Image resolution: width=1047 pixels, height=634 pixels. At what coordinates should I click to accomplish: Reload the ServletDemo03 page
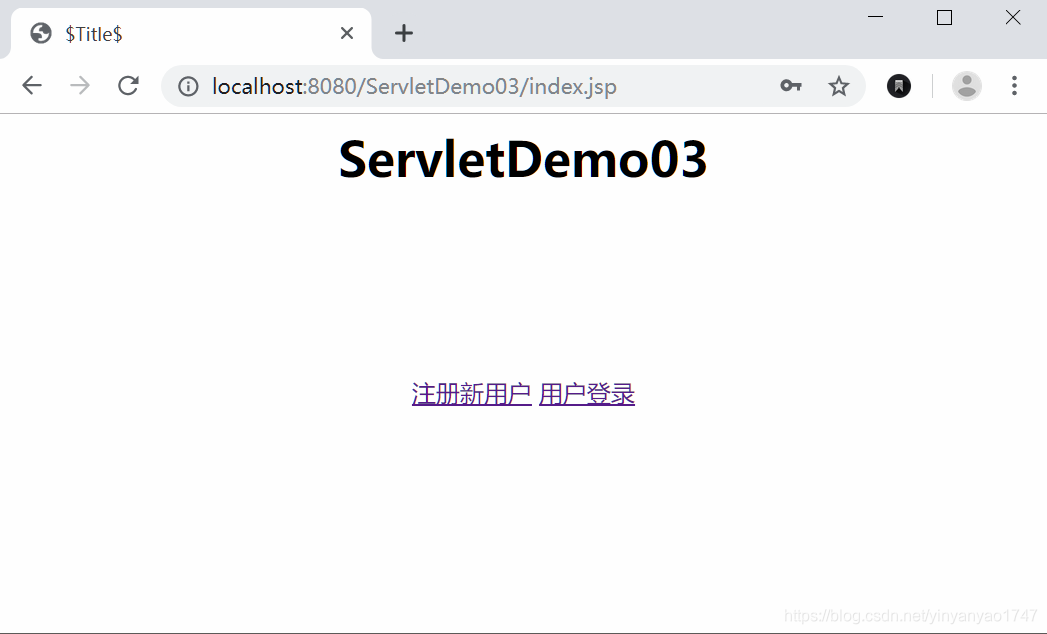tap(128, 86)
